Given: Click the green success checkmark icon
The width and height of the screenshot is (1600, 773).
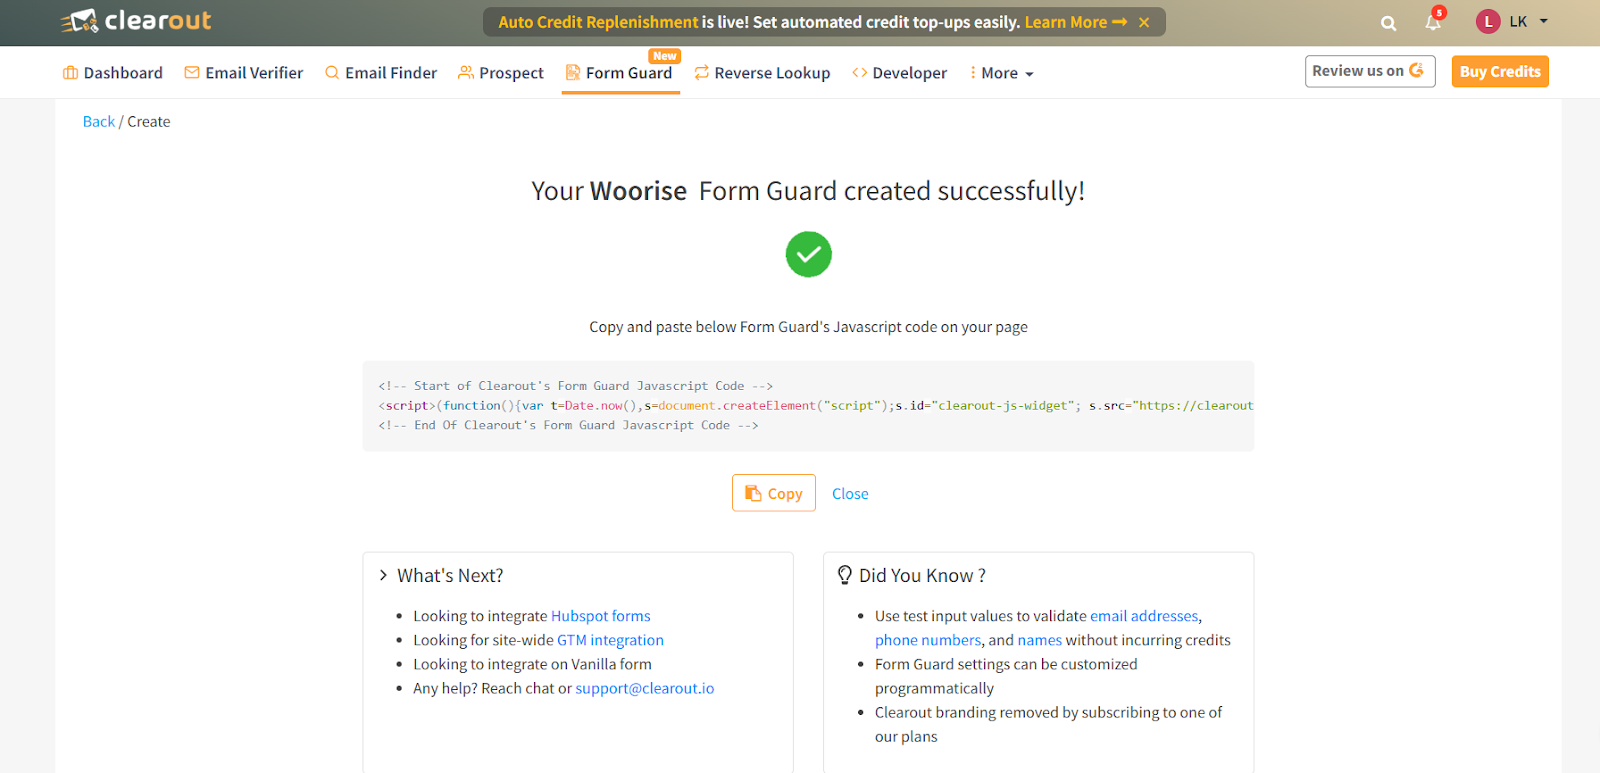Looking at the screenshot, I should 808,254.
